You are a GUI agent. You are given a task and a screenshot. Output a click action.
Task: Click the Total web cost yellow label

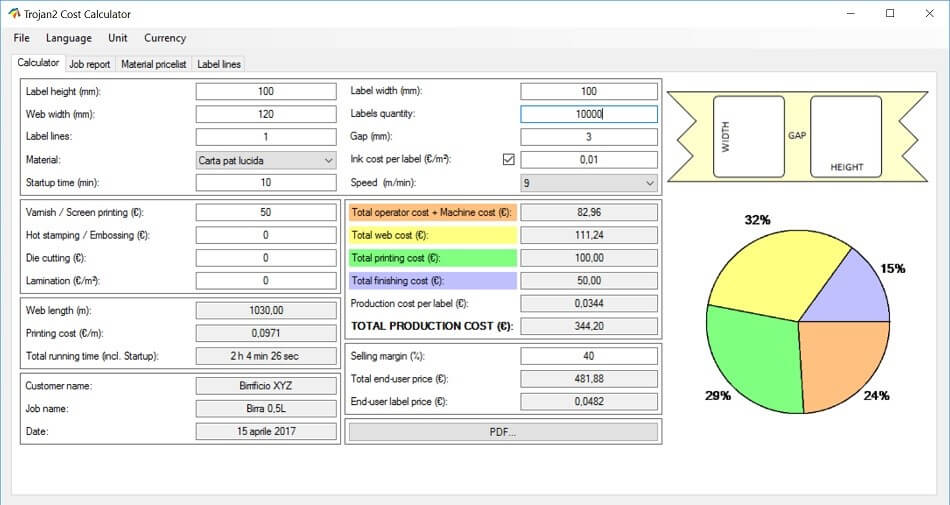click(433, 235)
